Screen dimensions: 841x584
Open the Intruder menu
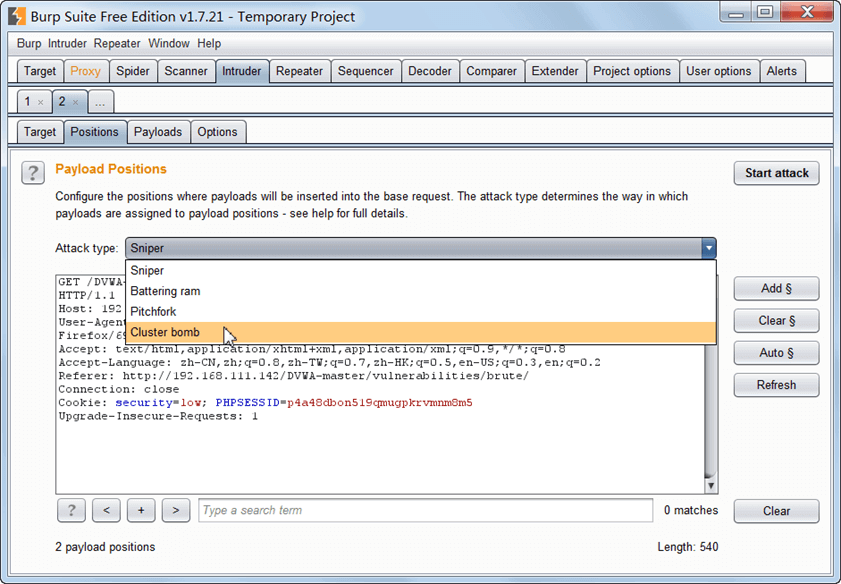click(67, 43)
